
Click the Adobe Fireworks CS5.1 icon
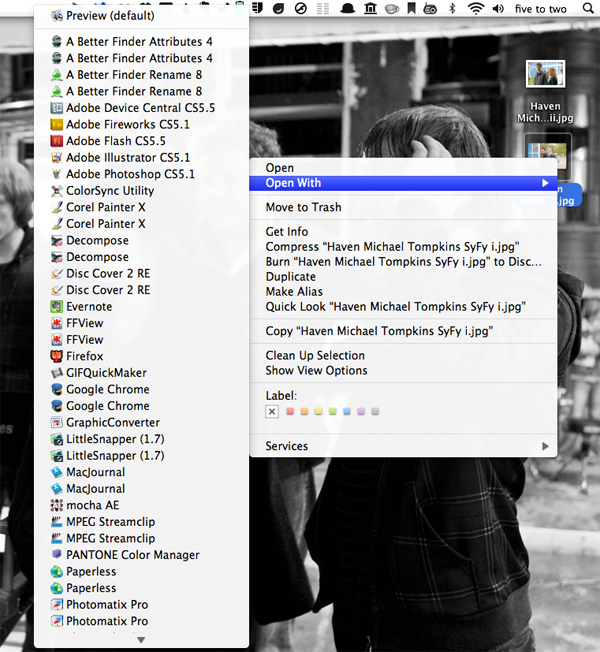pos(57,124)
